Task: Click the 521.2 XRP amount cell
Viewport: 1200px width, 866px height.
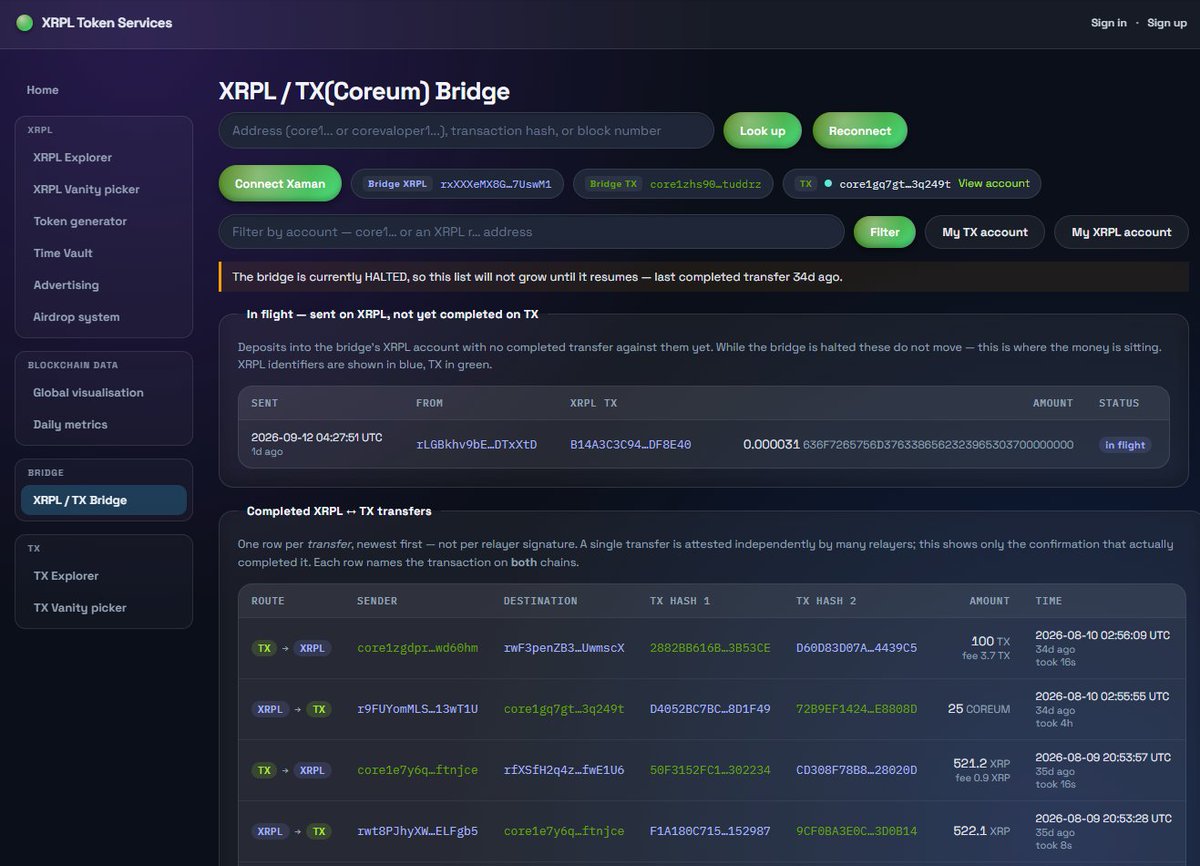Action: coord(981,763)
